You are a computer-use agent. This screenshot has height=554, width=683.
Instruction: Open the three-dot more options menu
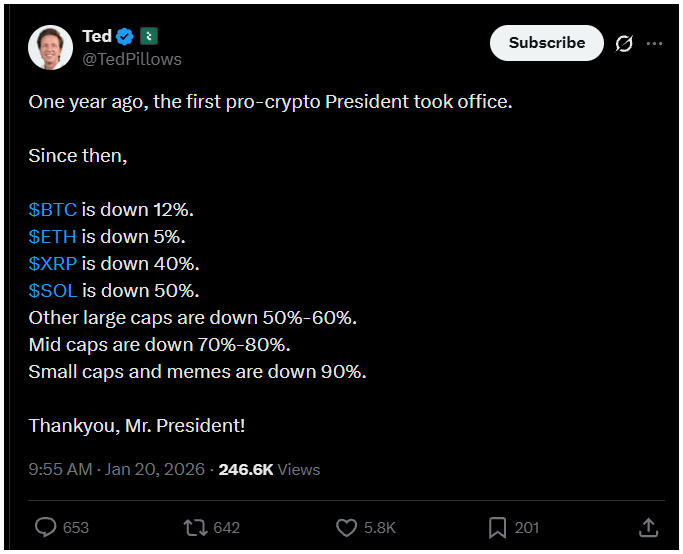tap(655, 43)
